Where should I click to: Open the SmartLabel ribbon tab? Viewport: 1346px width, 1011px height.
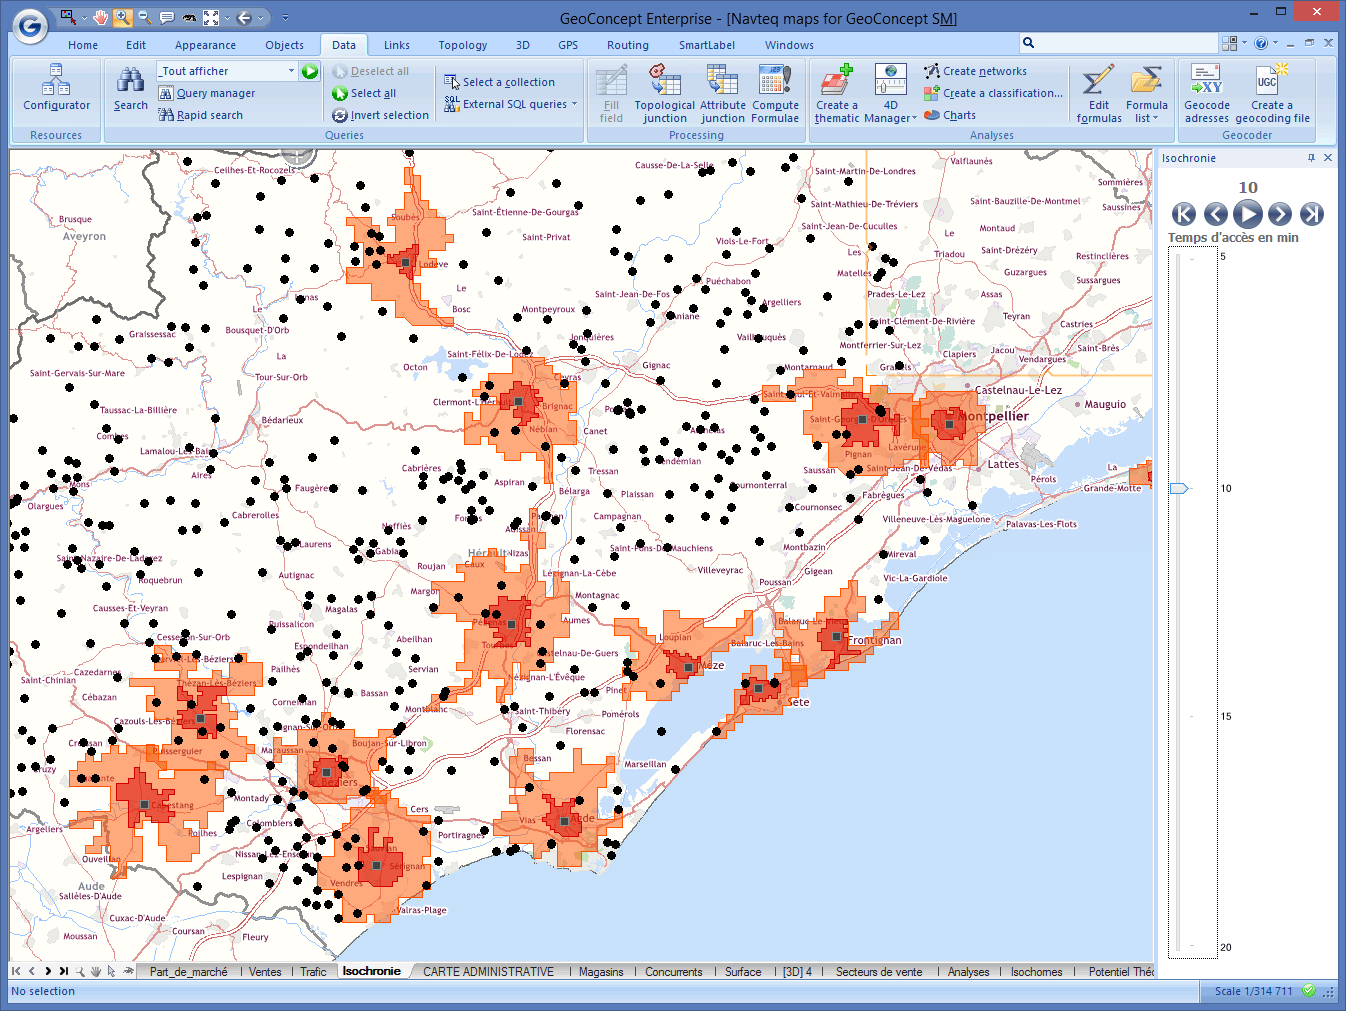[x=707, y=45]
